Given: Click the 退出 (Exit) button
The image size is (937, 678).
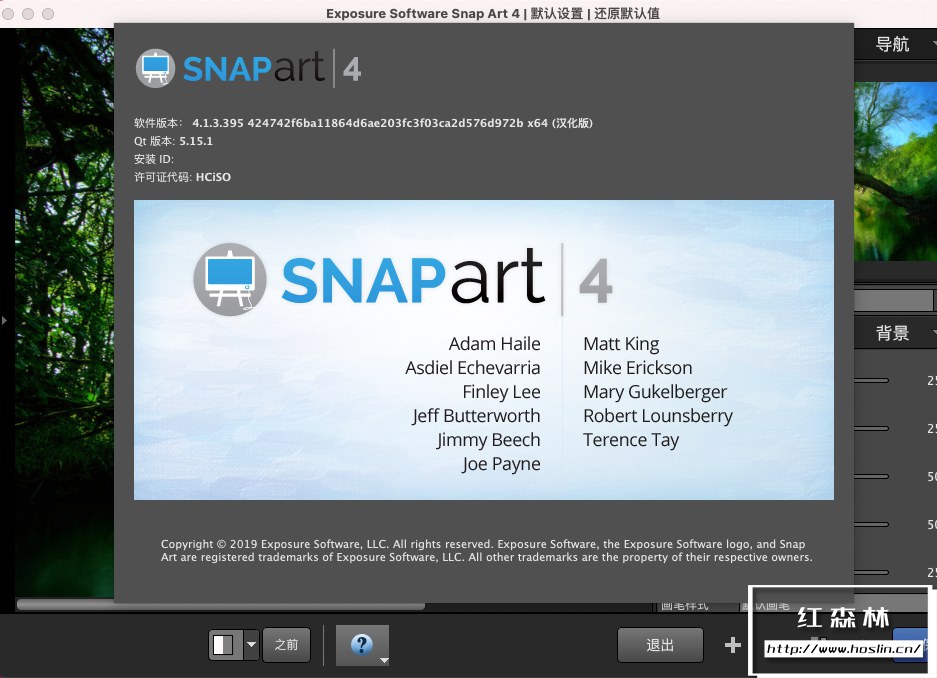Looking at the screenshot, I should [x=660, y=645].
